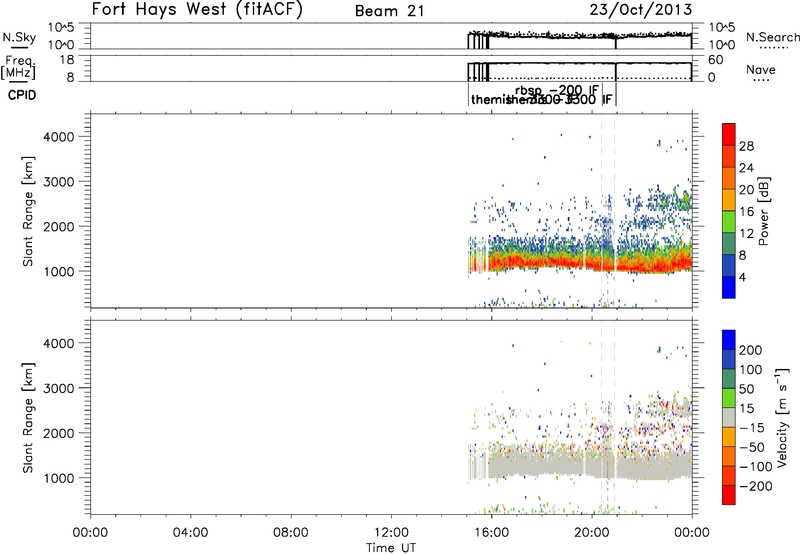
Task: Pick the red top segment of the Power colorbar
Action: coord(729,135)
